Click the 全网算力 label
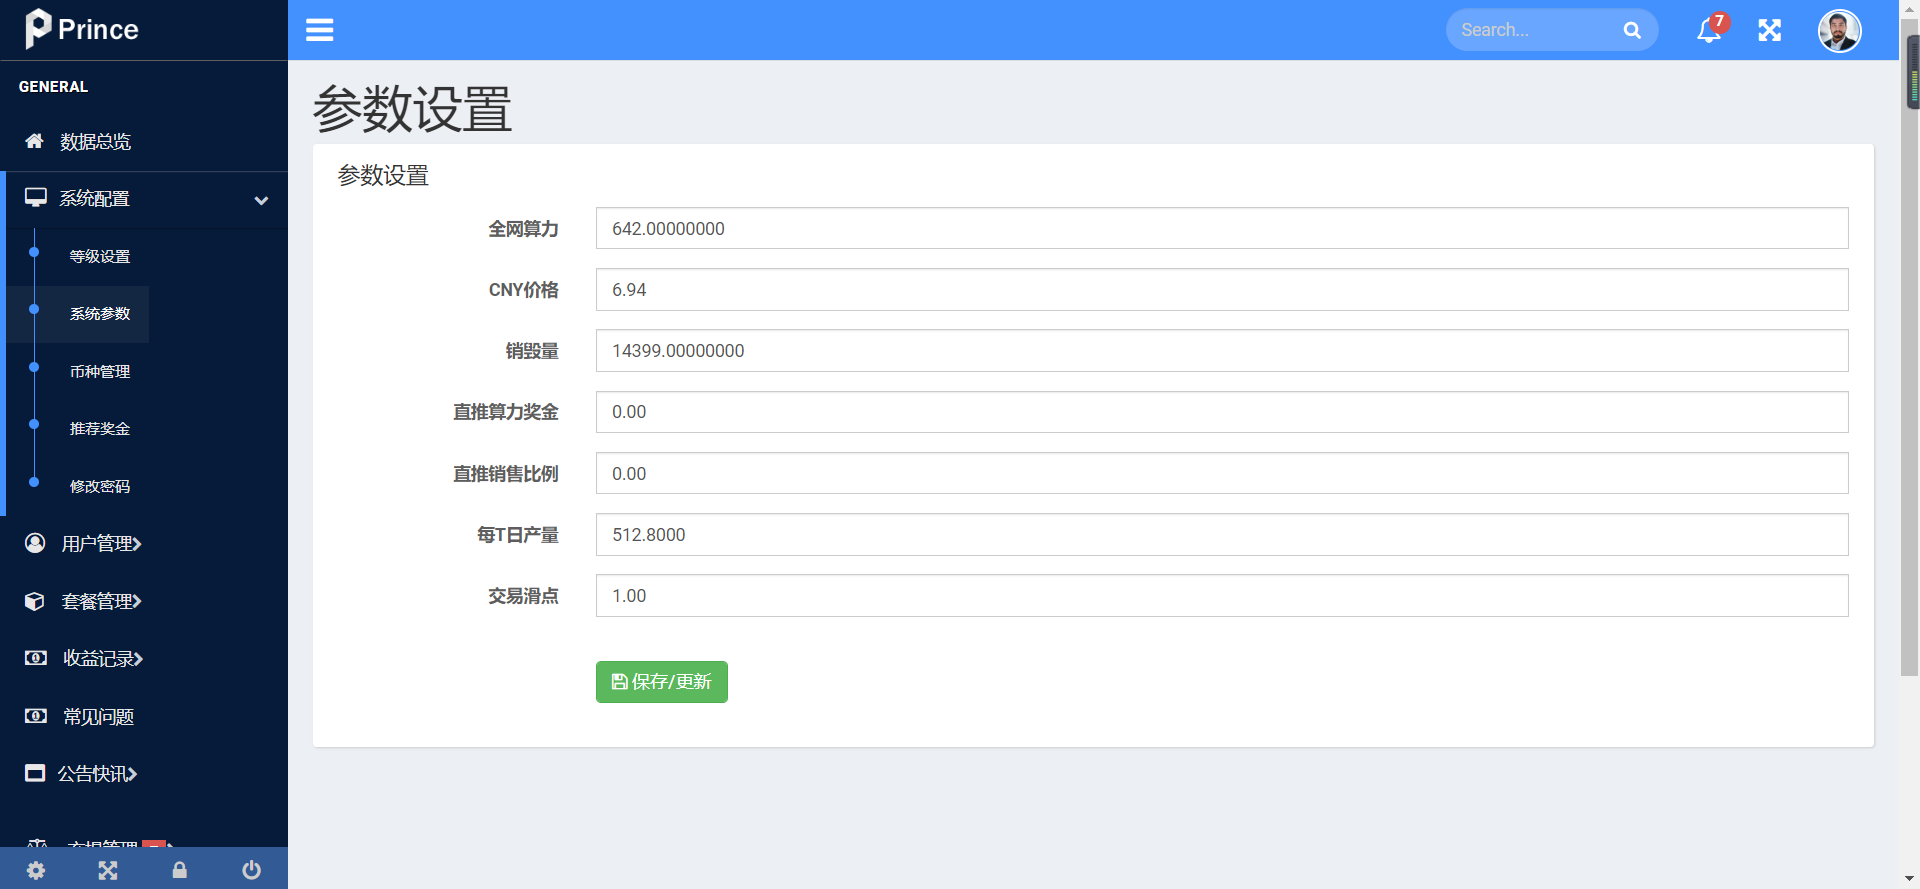This screenshot has width=1920, height=889. pyautogui.click(x=523, y=229)
